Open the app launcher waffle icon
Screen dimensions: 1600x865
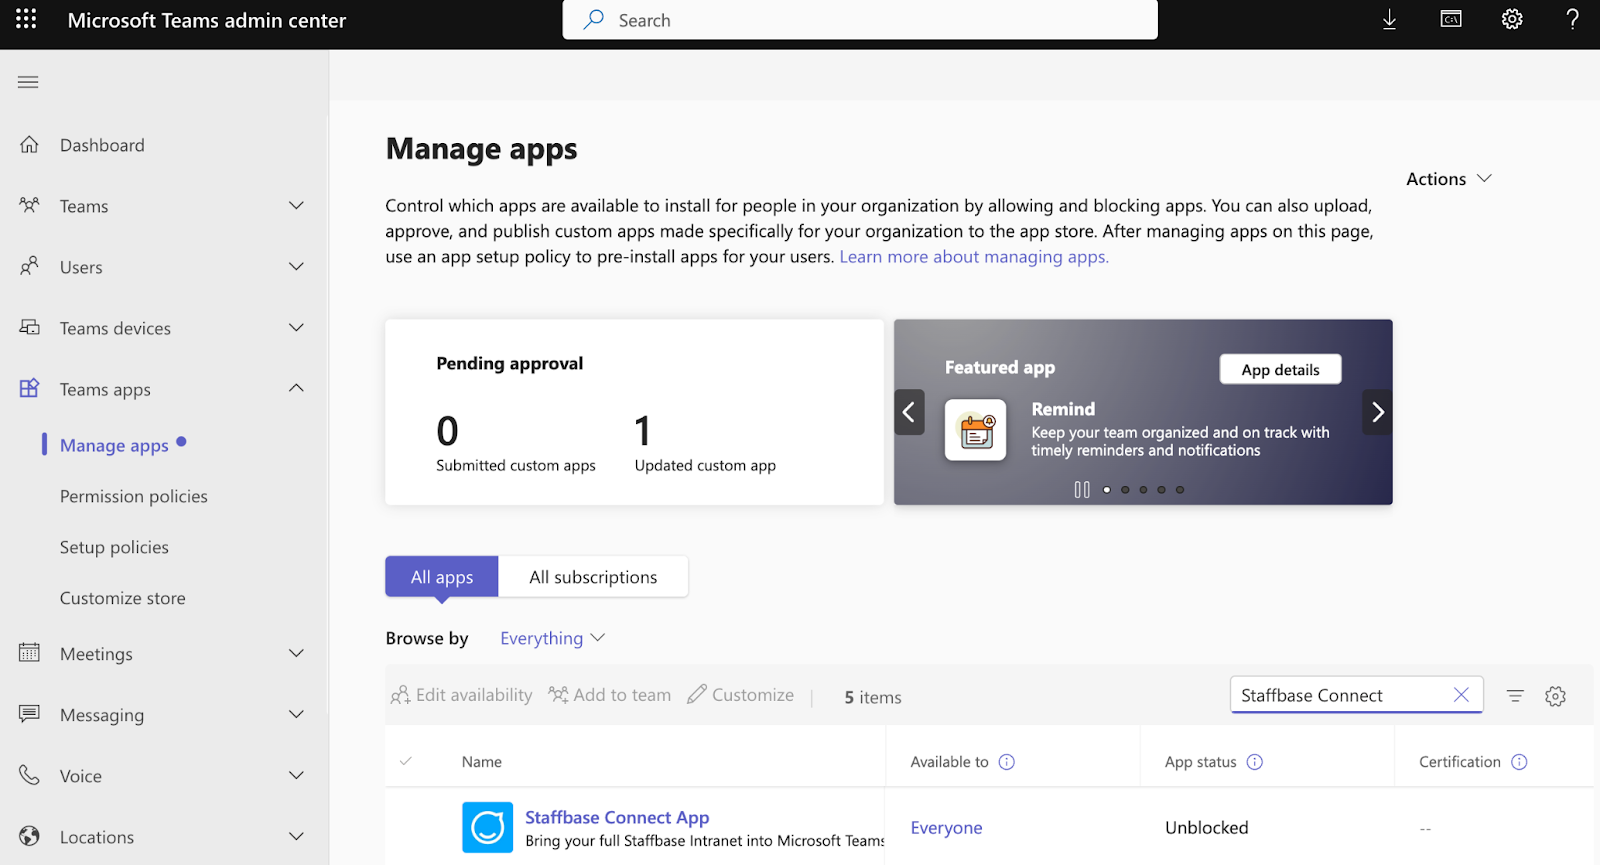pos(26,19)
